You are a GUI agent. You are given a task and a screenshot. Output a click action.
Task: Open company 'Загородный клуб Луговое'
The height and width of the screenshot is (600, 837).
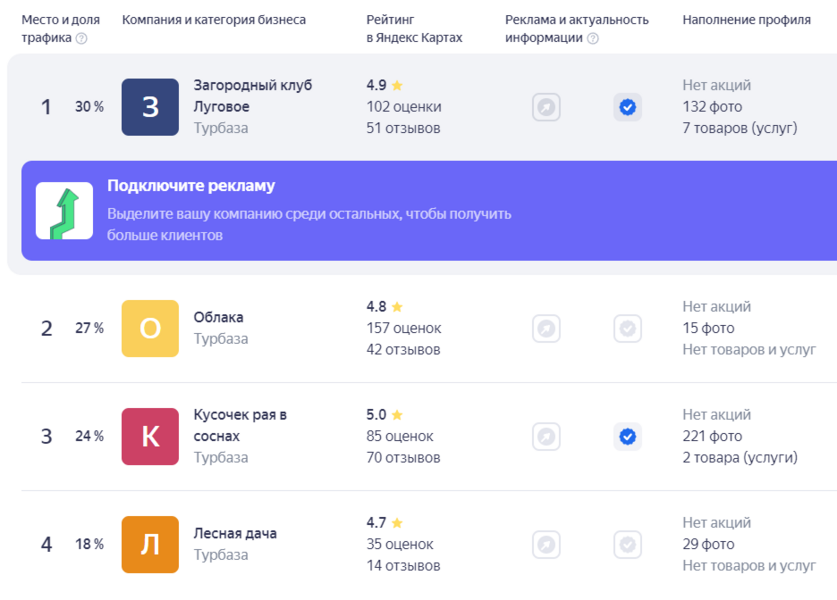click(252, 96)
